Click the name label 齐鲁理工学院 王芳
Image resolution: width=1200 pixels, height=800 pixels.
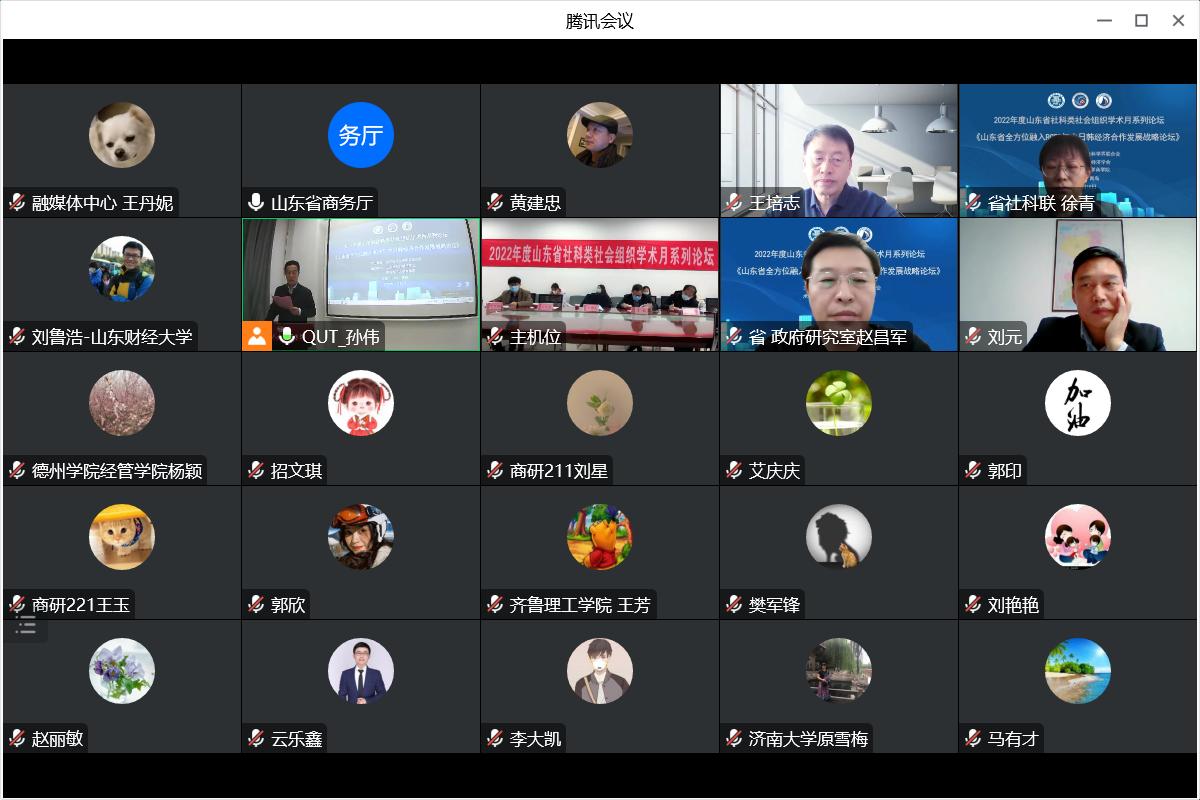(579, 605)
